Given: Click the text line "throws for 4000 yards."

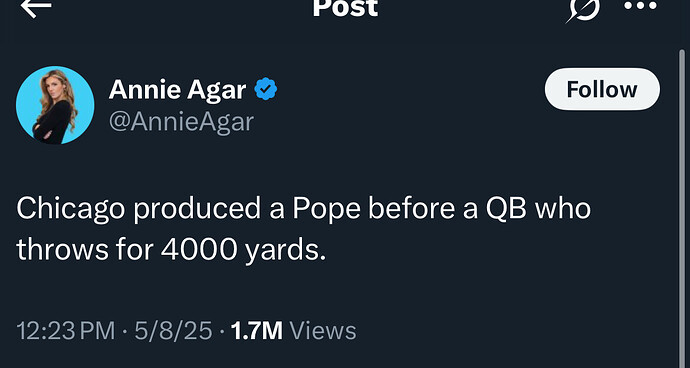Looking at the screenshot, I should point(171,250).
